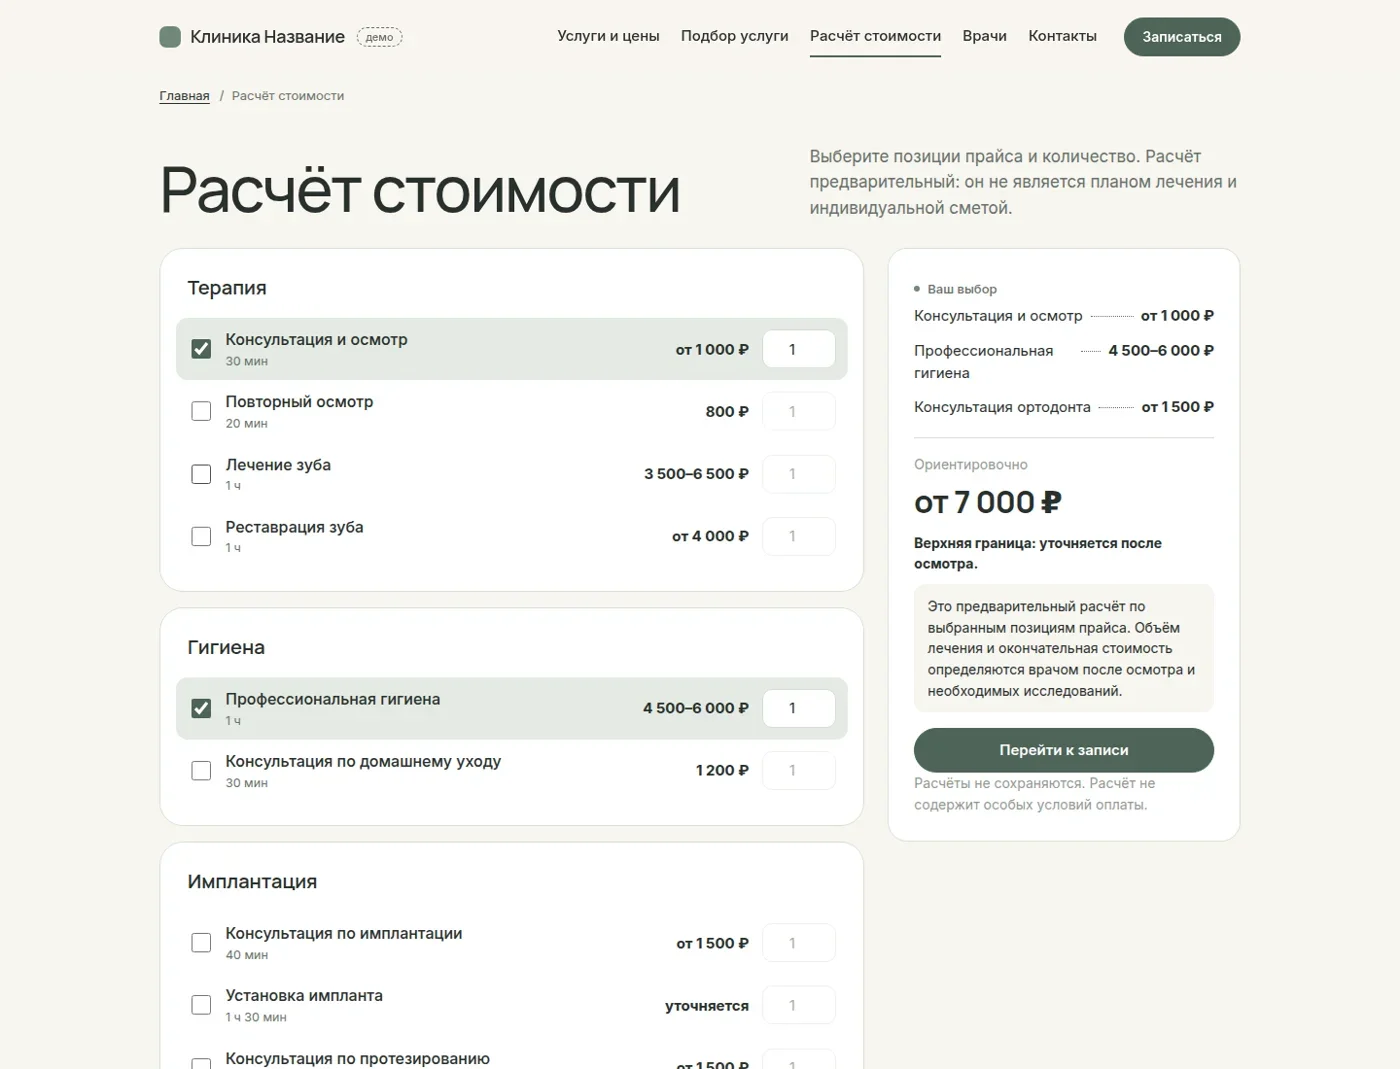
Task: Select the Расчёт стоимости nav item
Action: pos(875,36)
